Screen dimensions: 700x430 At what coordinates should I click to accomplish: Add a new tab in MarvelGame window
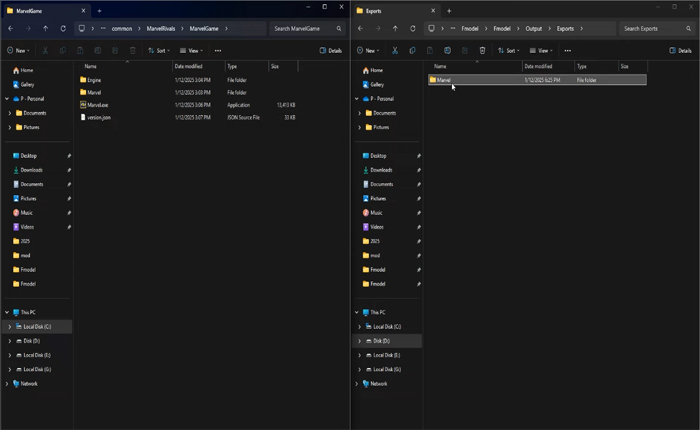click(x=99, y=10)
